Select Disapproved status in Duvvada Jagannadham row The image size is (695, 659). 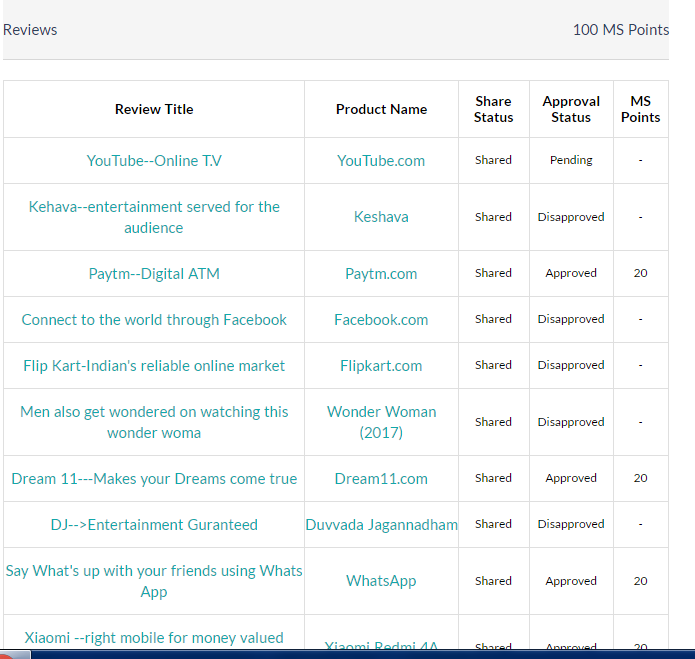(x=571, y=524)
